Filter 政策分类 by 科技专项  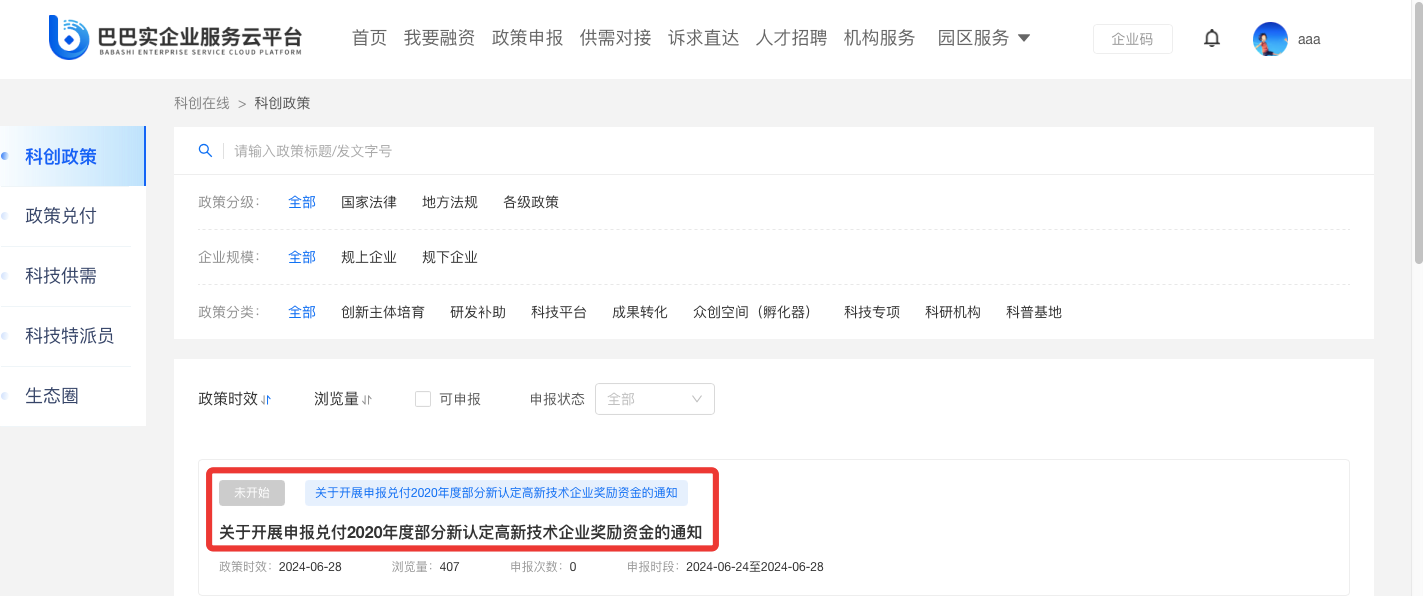point(872,312)
